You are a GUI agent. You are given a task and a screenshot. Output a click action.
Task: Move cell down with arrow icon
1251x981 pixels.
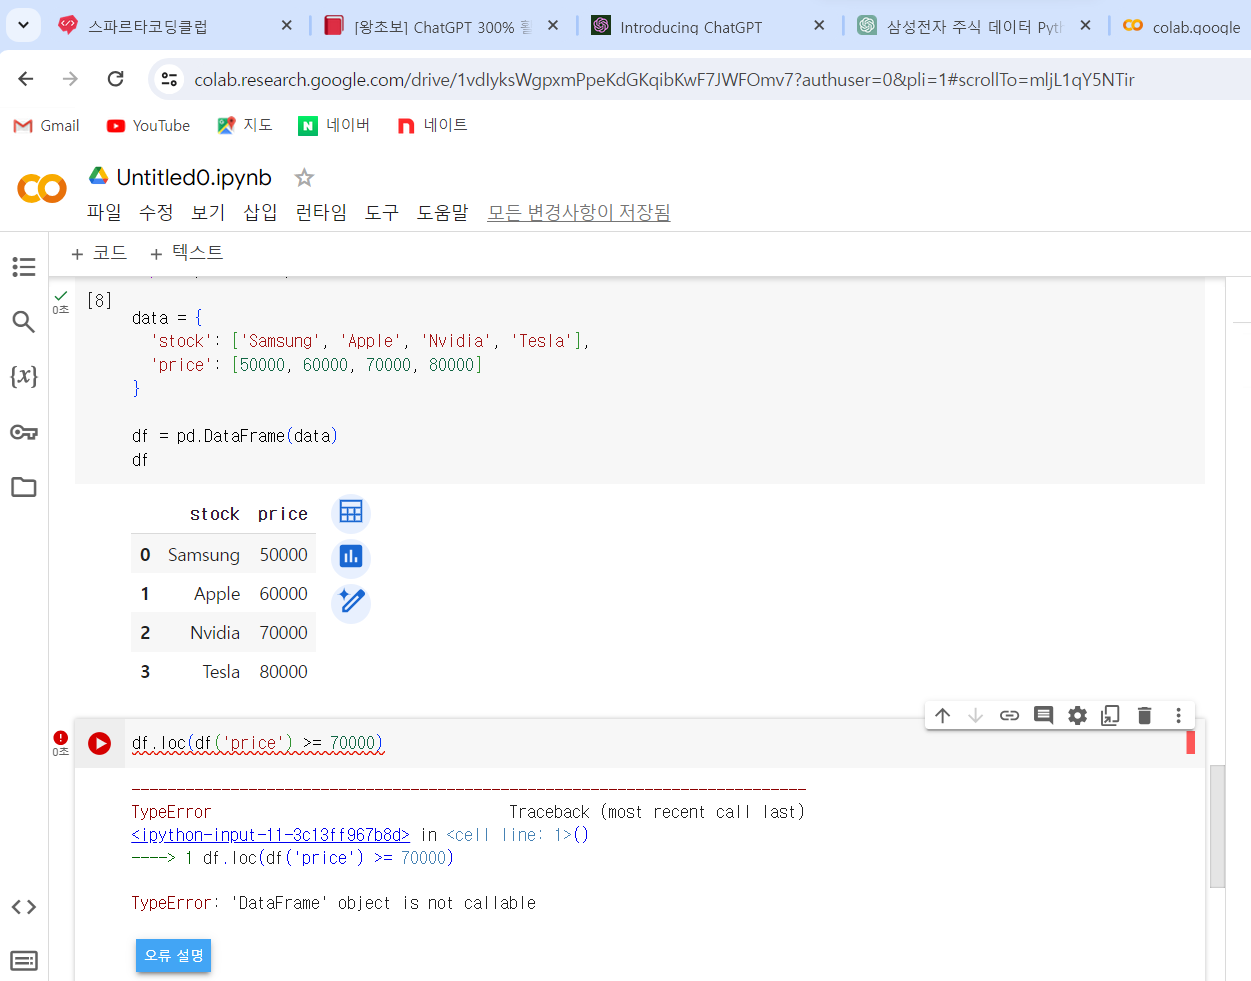(976, 715)
